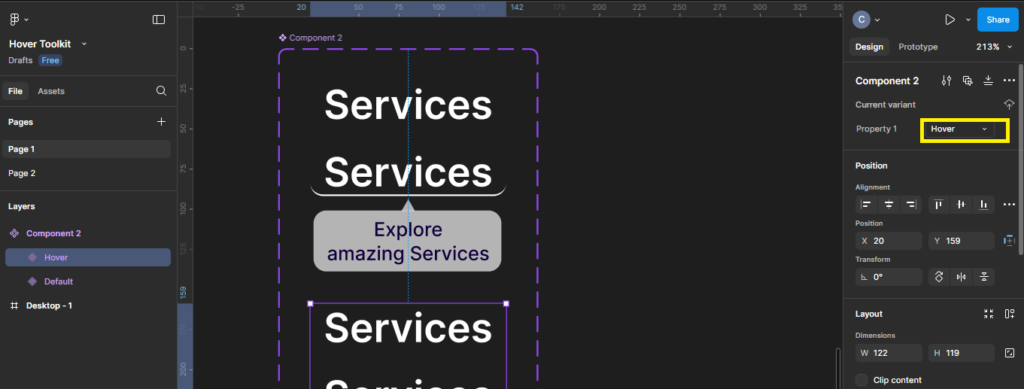Switch to the Prototype tab

tap(918, 47)
